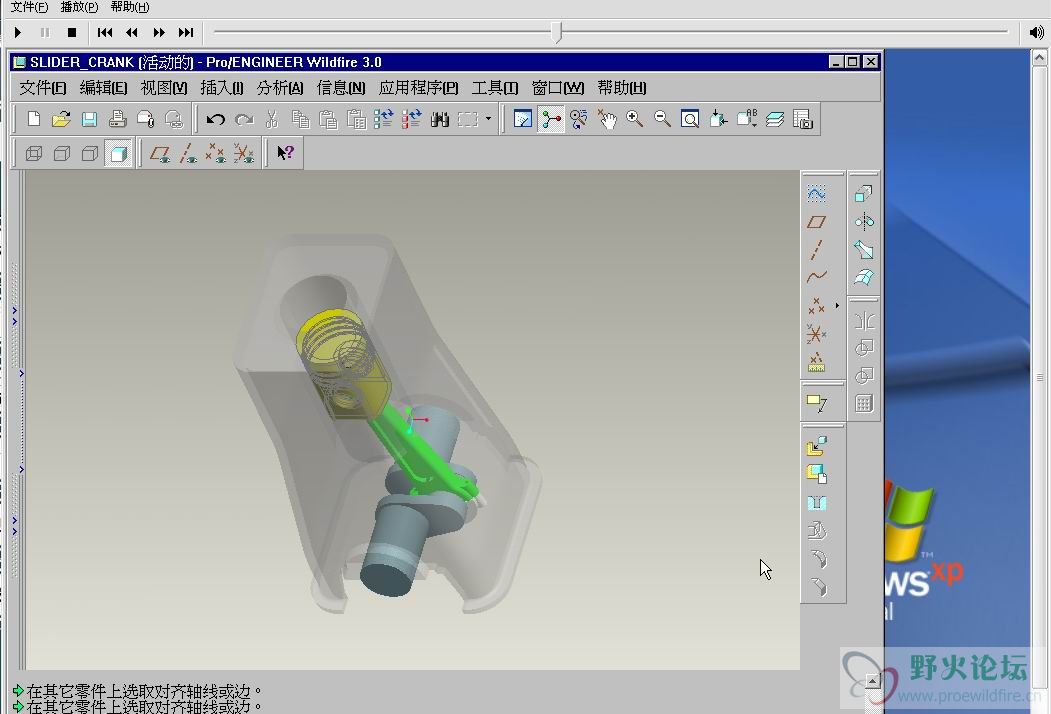Open the Regeneration Manager icon with red list

(x=412, y=119)
